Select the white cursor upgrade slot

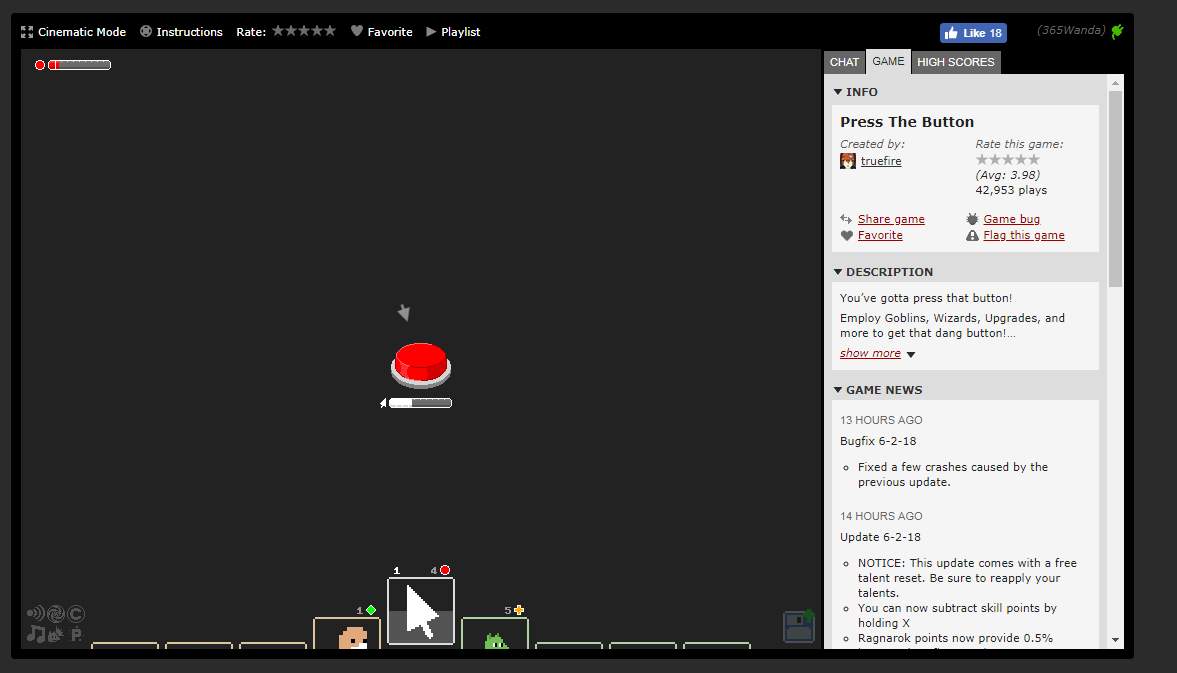point(421,611)
